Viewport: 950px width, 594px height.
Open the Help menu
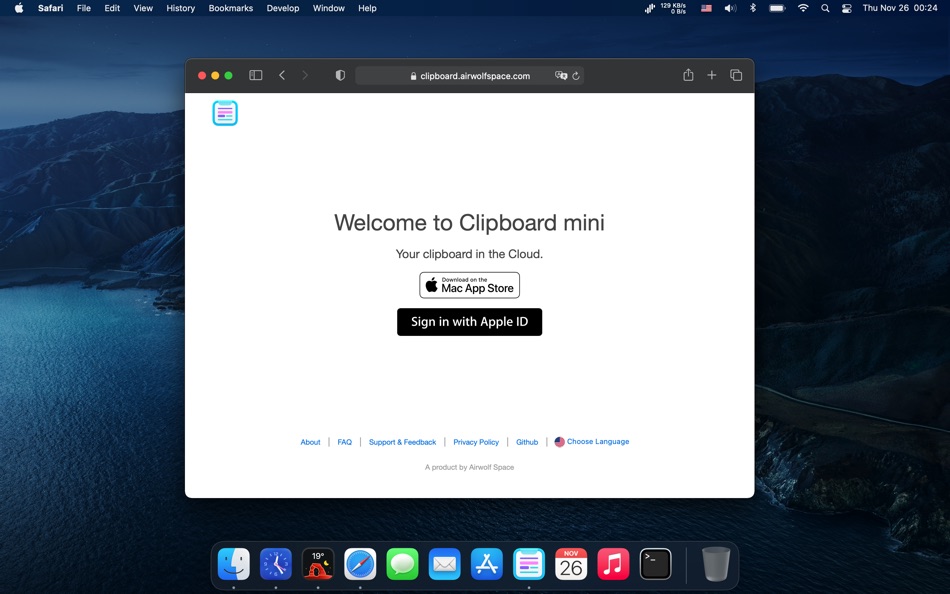pyautogui.click(x=367, y=8)
